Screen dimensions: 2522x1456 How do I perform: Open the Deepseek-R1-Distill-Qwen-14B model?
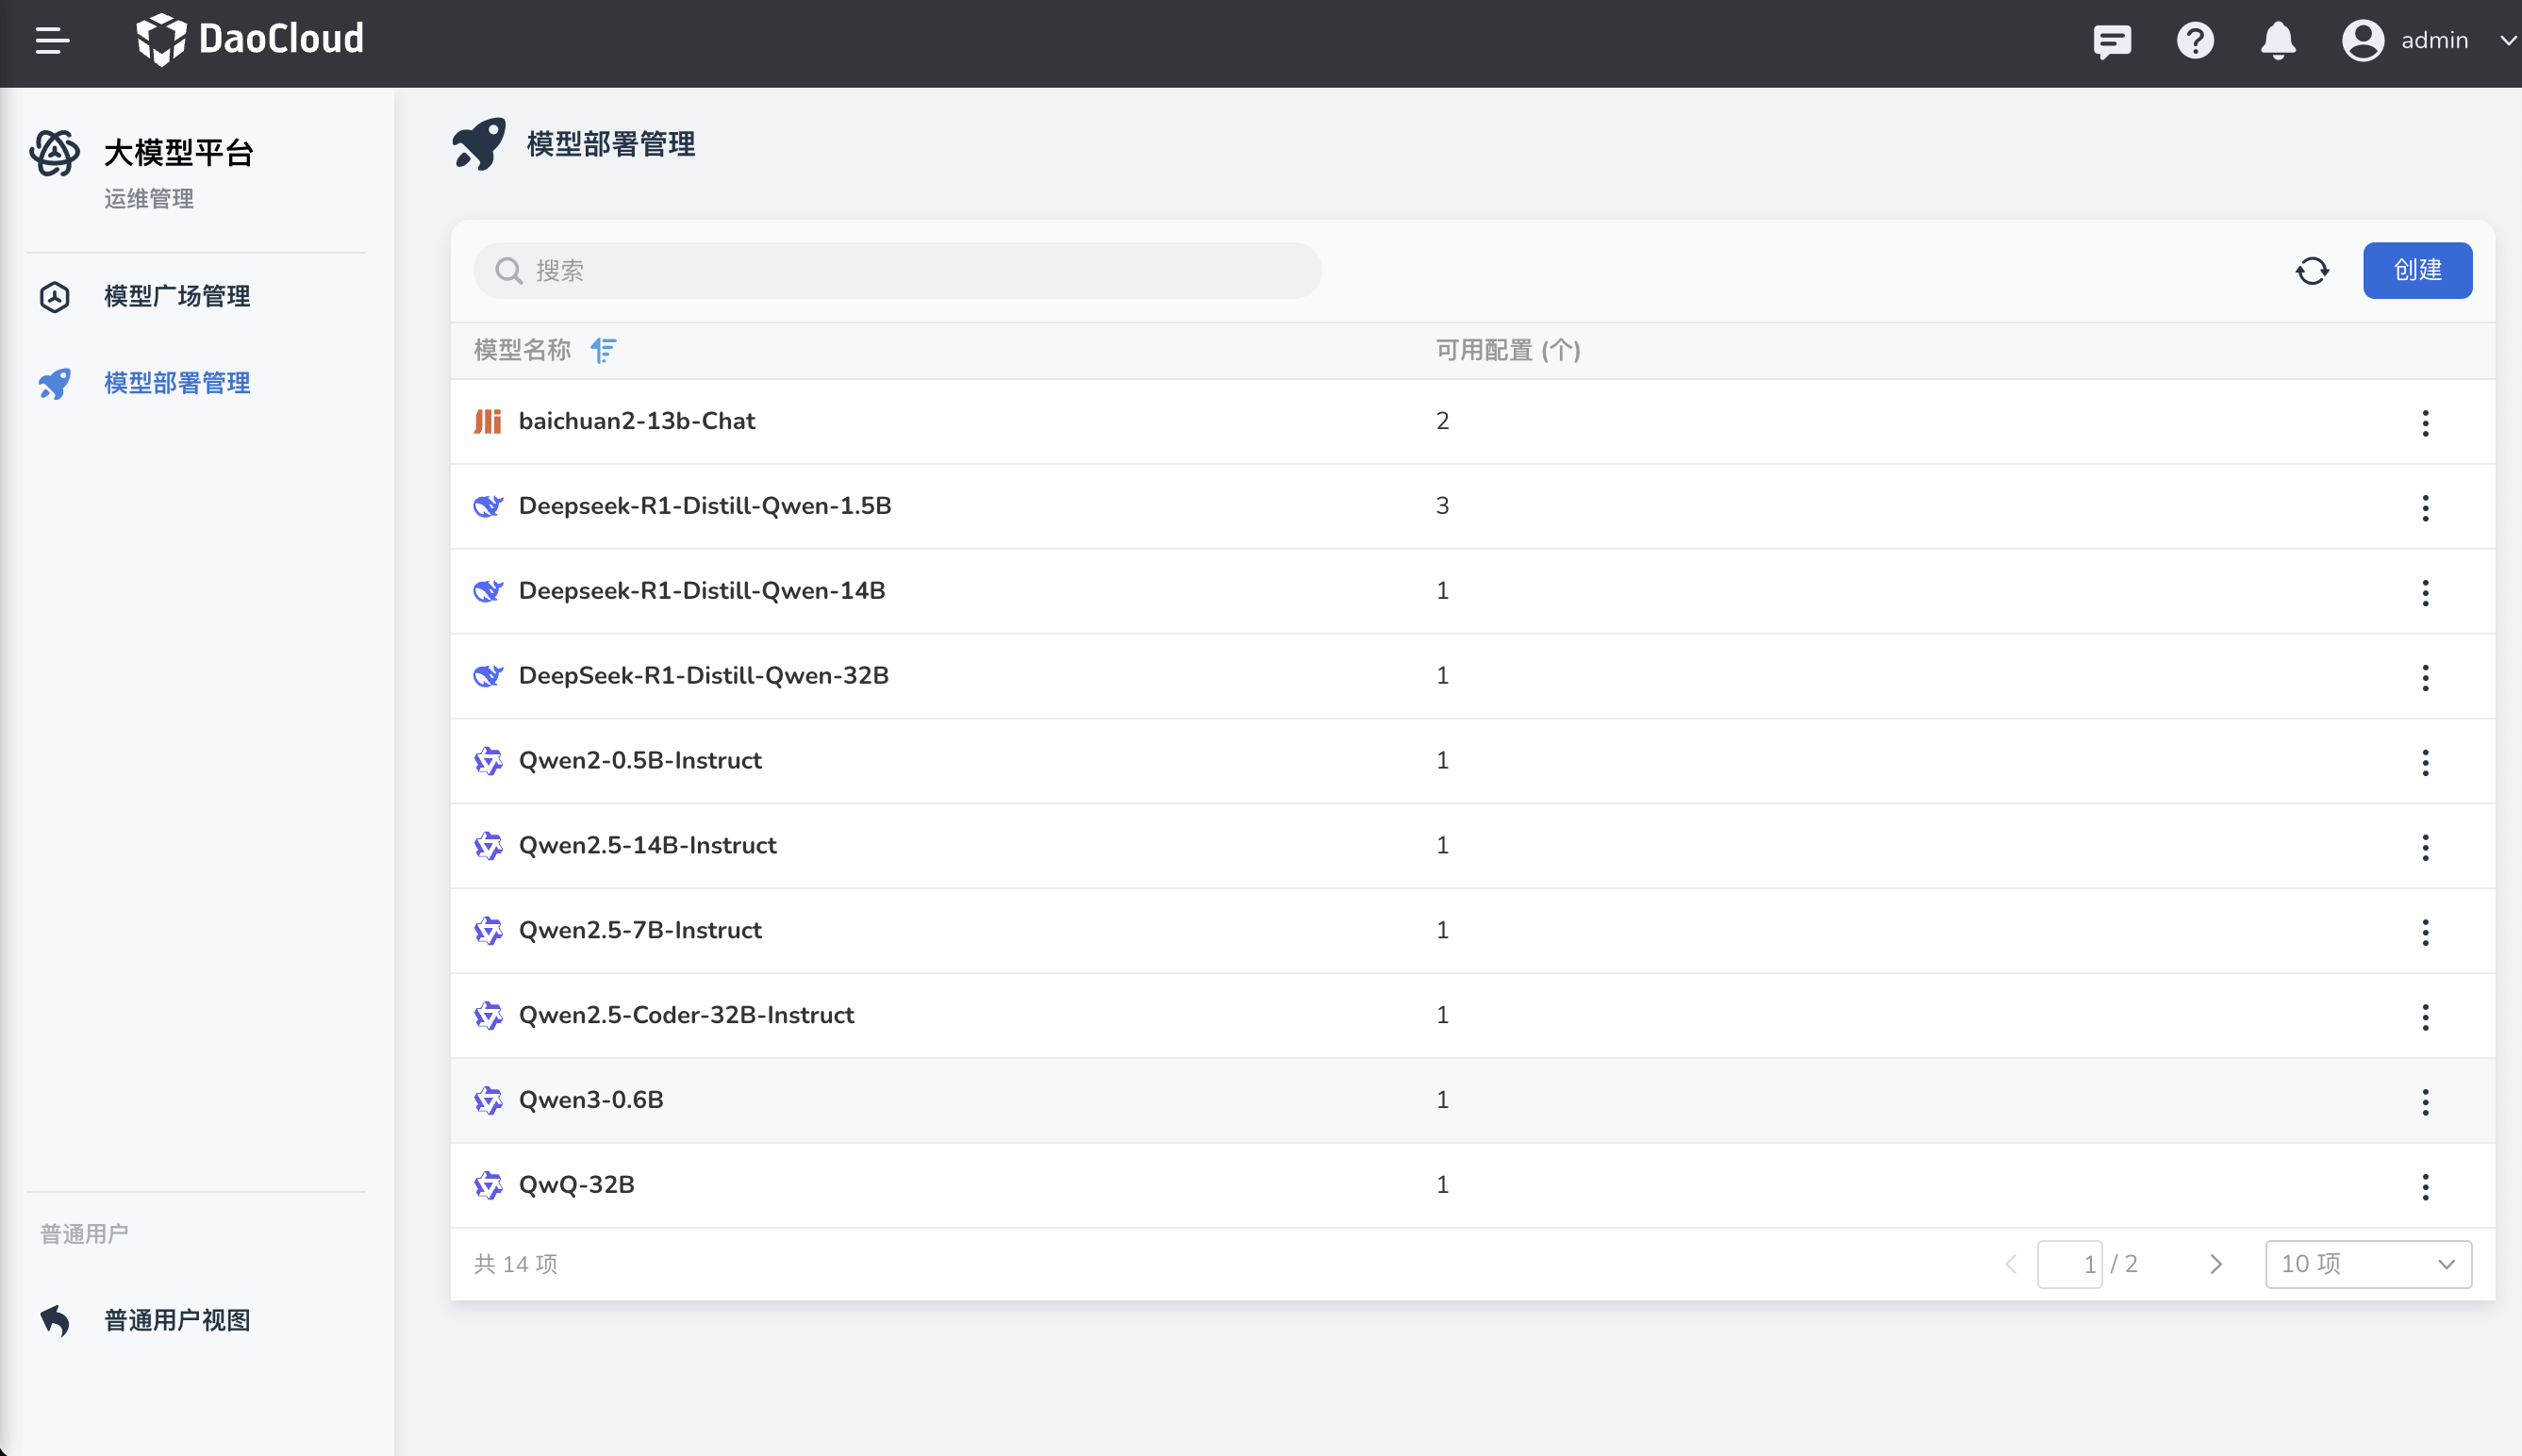click(702, 591)
